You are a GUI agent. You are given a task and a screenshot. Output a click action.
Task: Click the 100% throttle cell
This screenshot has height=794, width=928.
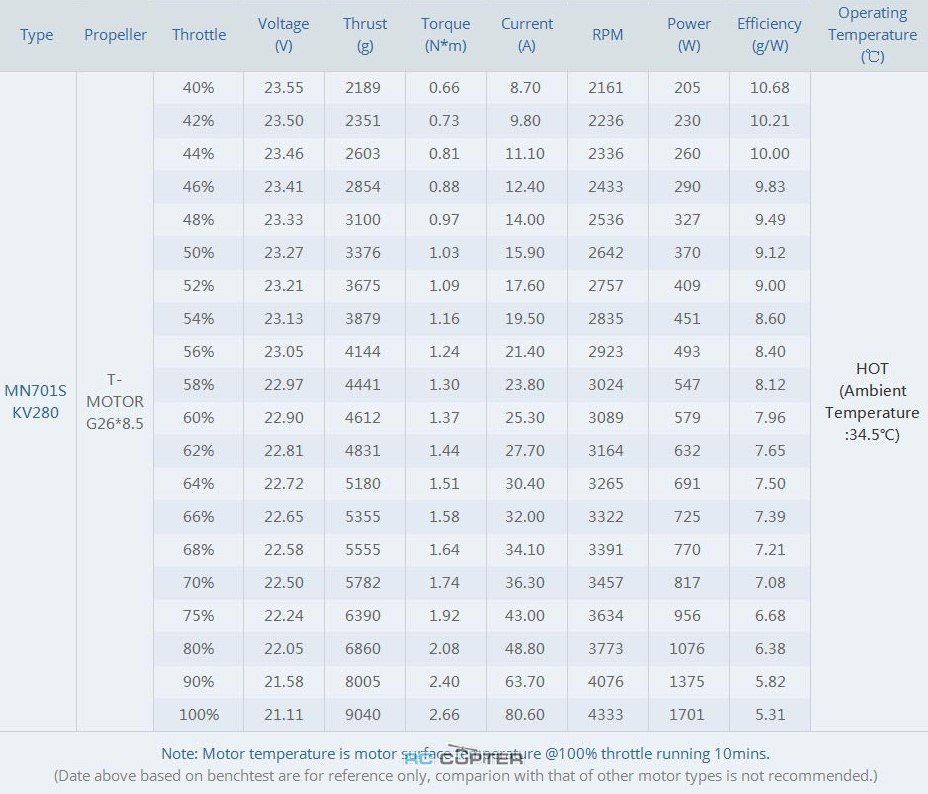click(x=198, y=714)
